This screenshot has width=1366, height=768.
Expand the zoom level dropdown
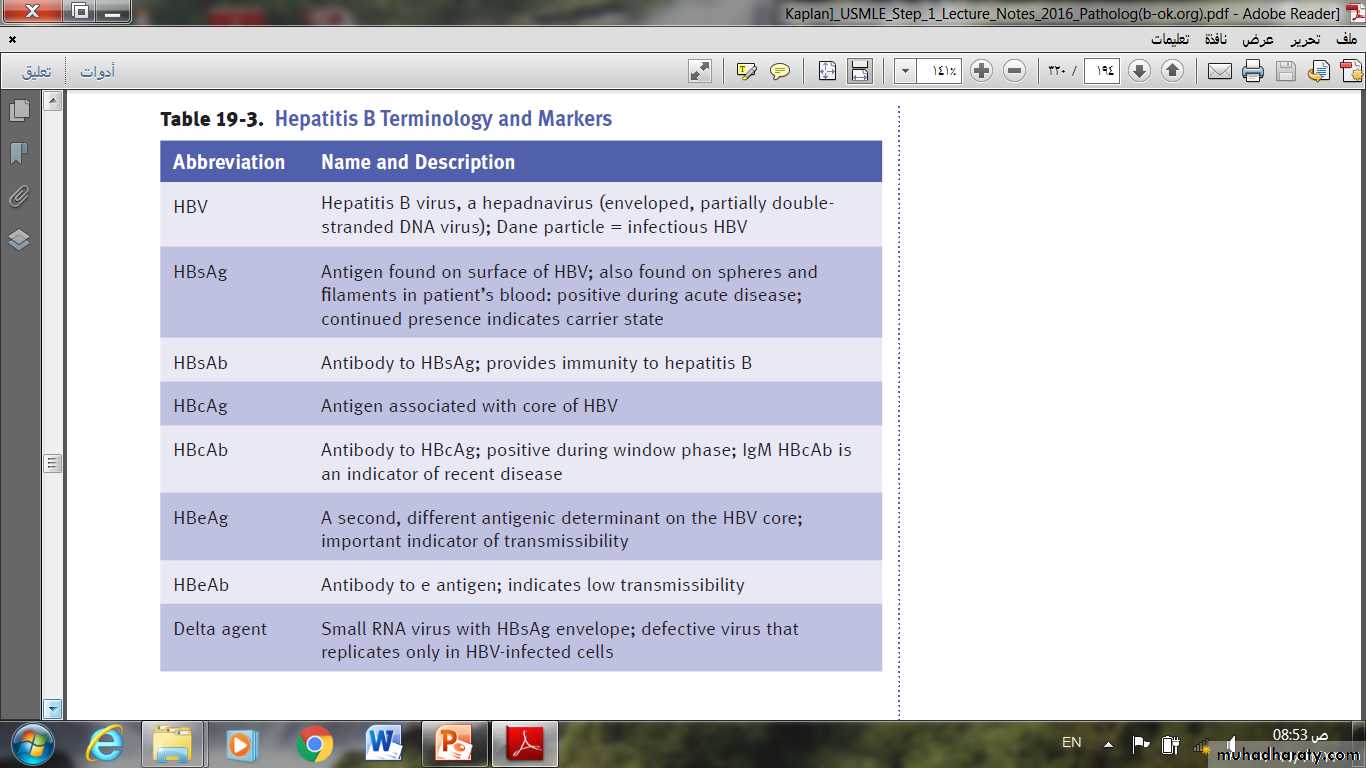905,71
